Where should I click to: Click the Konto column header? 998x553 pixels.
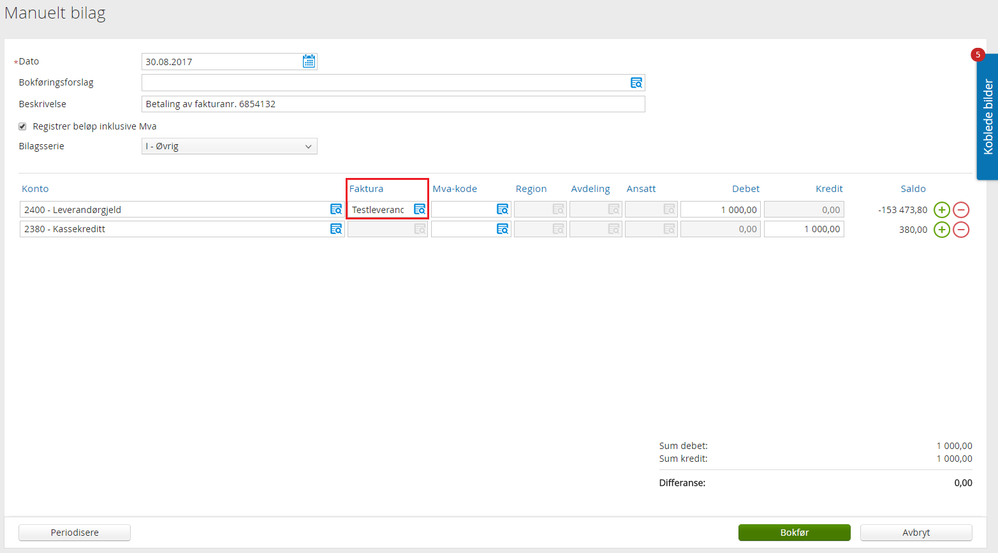click(x=35, y=188)
